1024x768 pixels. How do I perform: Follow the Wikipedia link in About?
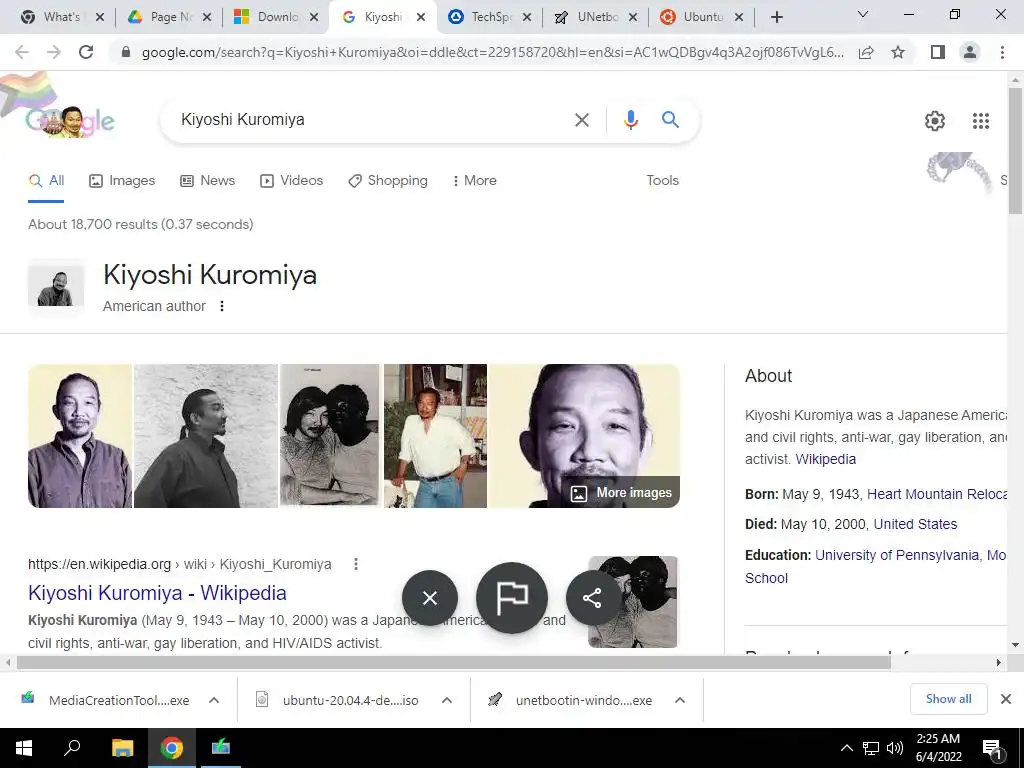825,459
